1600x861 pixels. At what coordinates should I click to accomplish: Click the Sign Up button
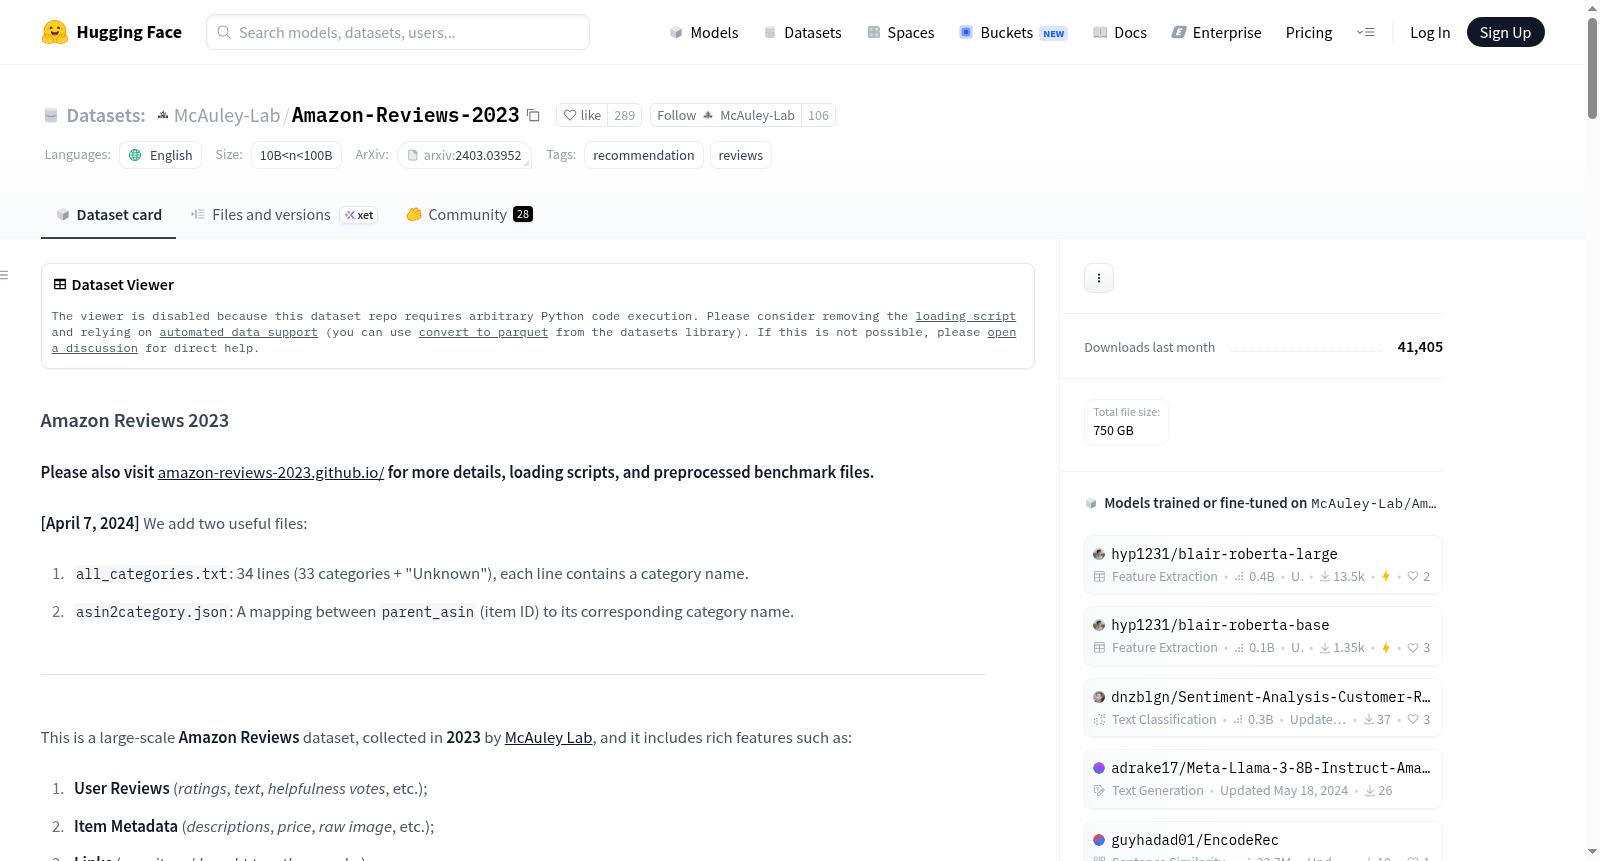1506,32
